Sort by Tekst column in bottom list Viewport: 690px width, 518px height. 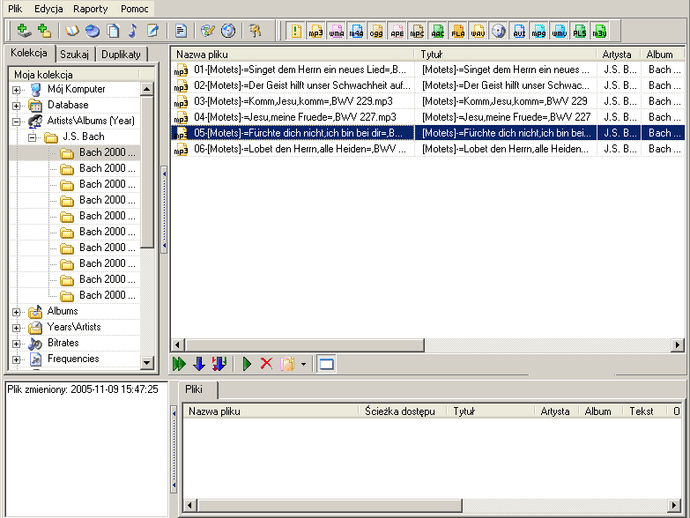645,411
